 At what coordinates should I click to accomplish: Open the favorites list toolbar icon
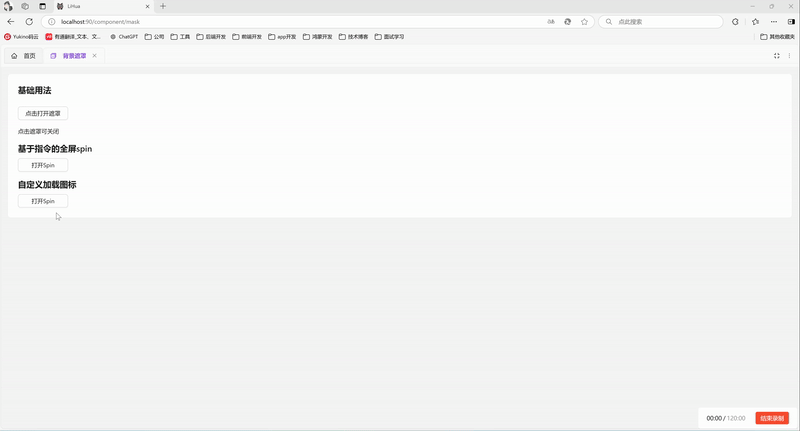pyautogui.click(x=756, y=21)
